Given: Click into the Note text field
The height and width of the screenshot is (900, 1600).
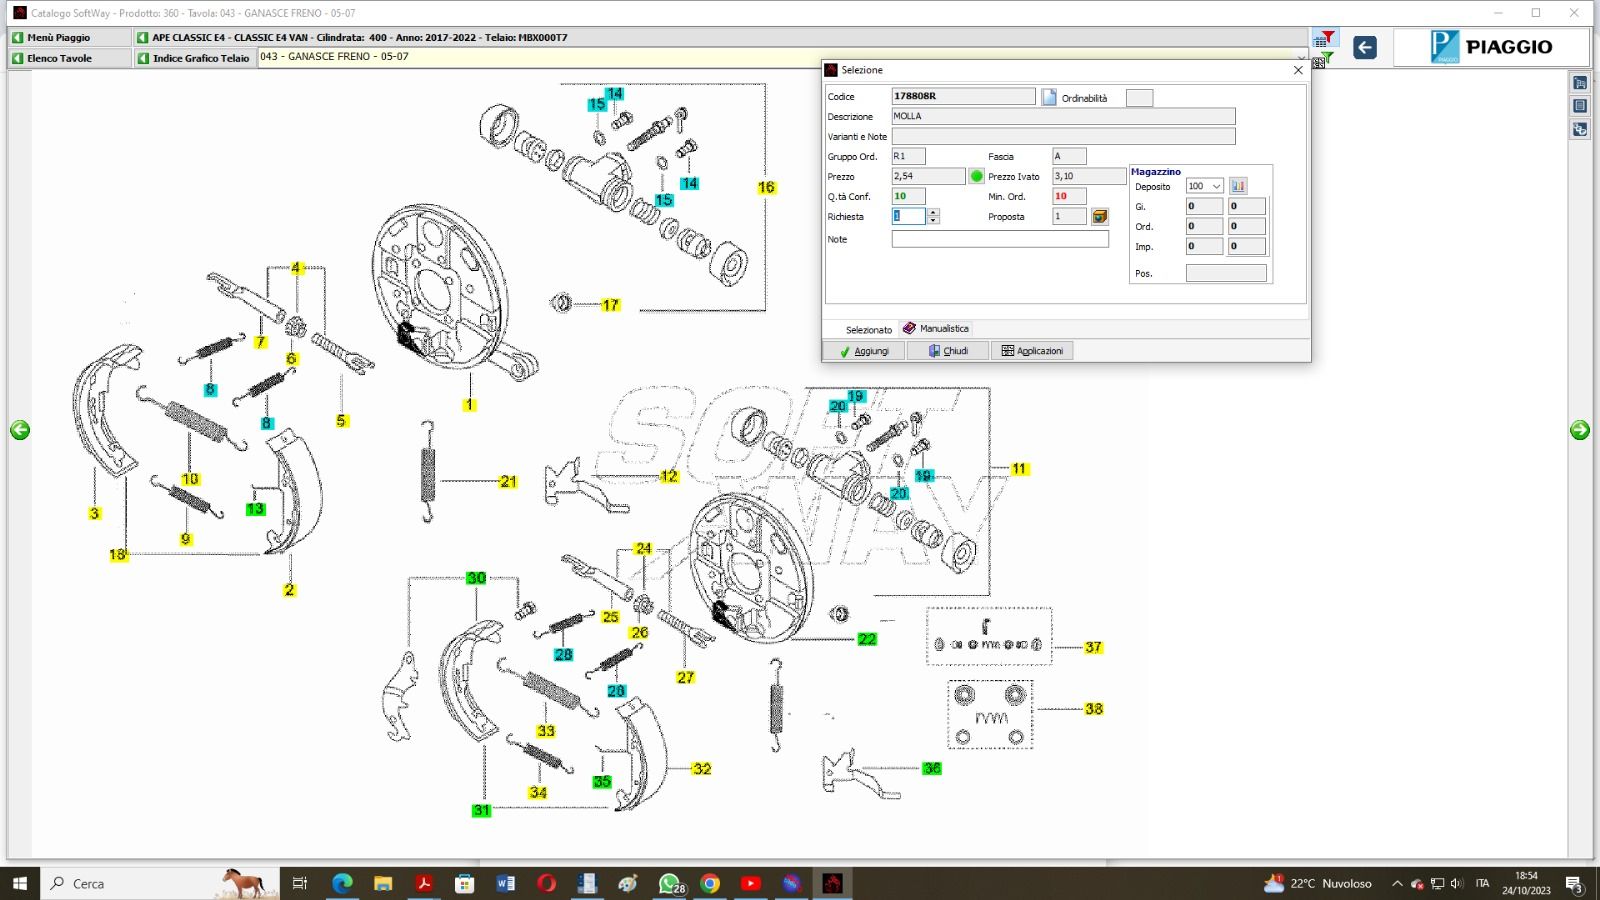Looking at the screenshot, I should pos(1000,239).
